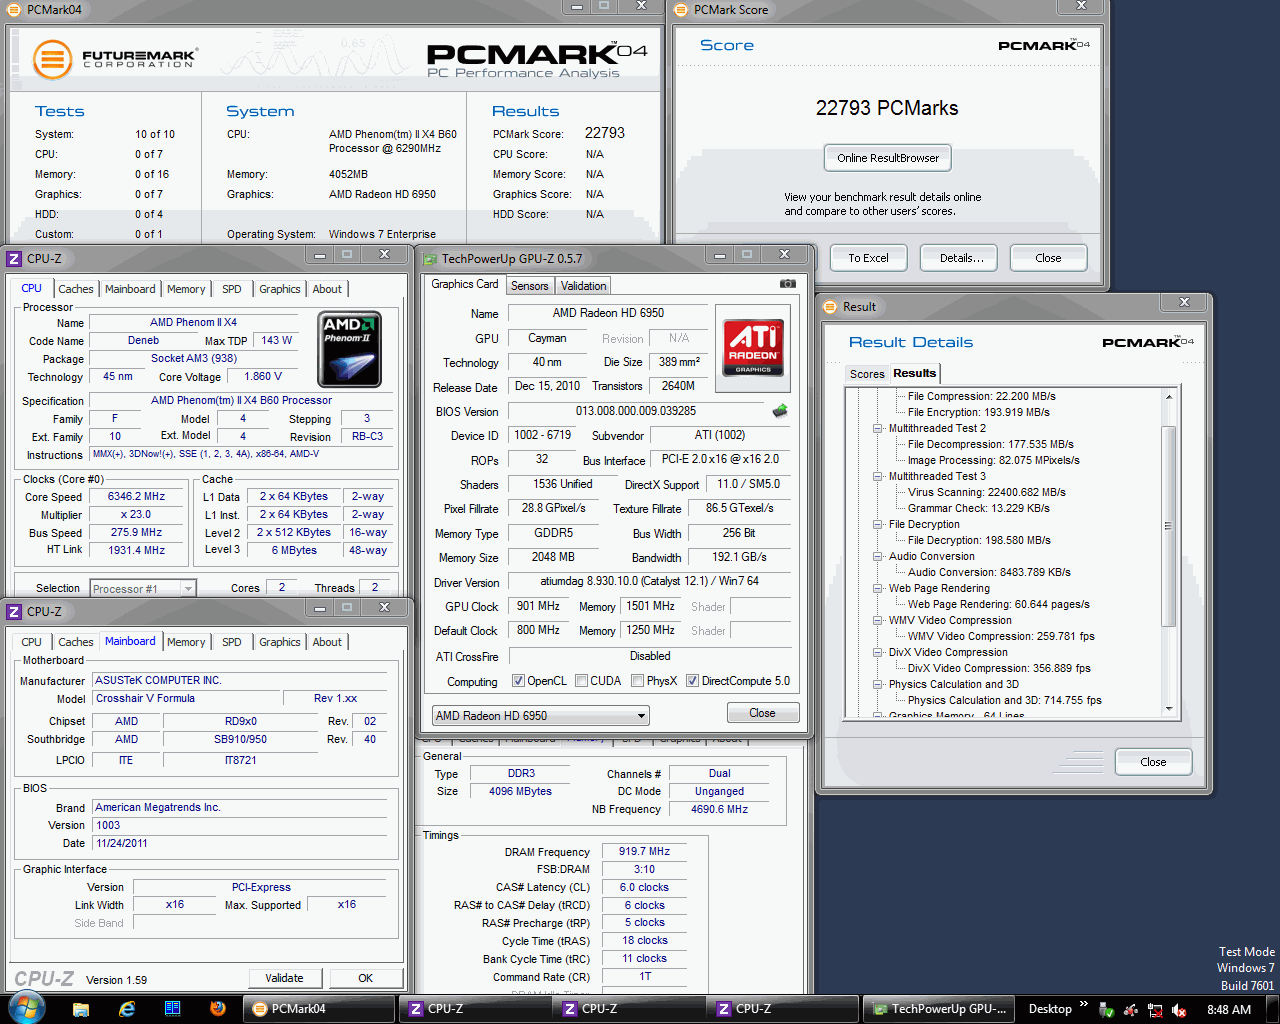Collapse the Audio Conversion tree node
Viewport: 1280px width, 1024px height.
click(x=878, y=556)
